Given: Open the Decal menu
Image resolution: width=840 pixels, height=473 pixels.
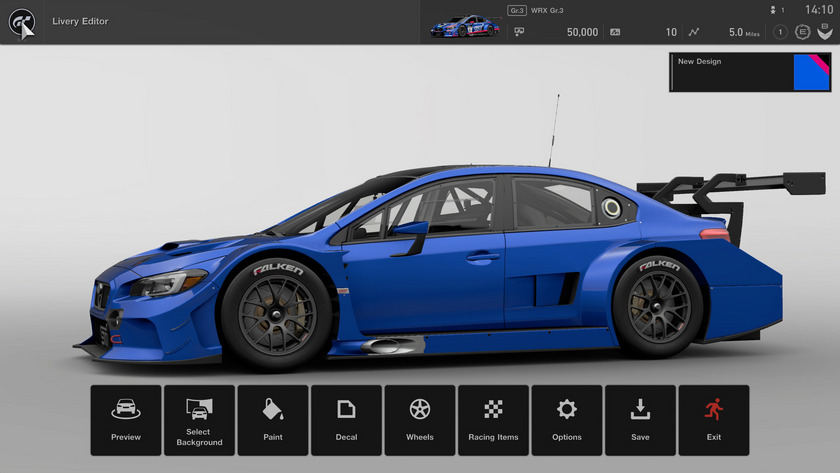Looking at the screenshot, I should pyautogui.click(x=346, y=420).
